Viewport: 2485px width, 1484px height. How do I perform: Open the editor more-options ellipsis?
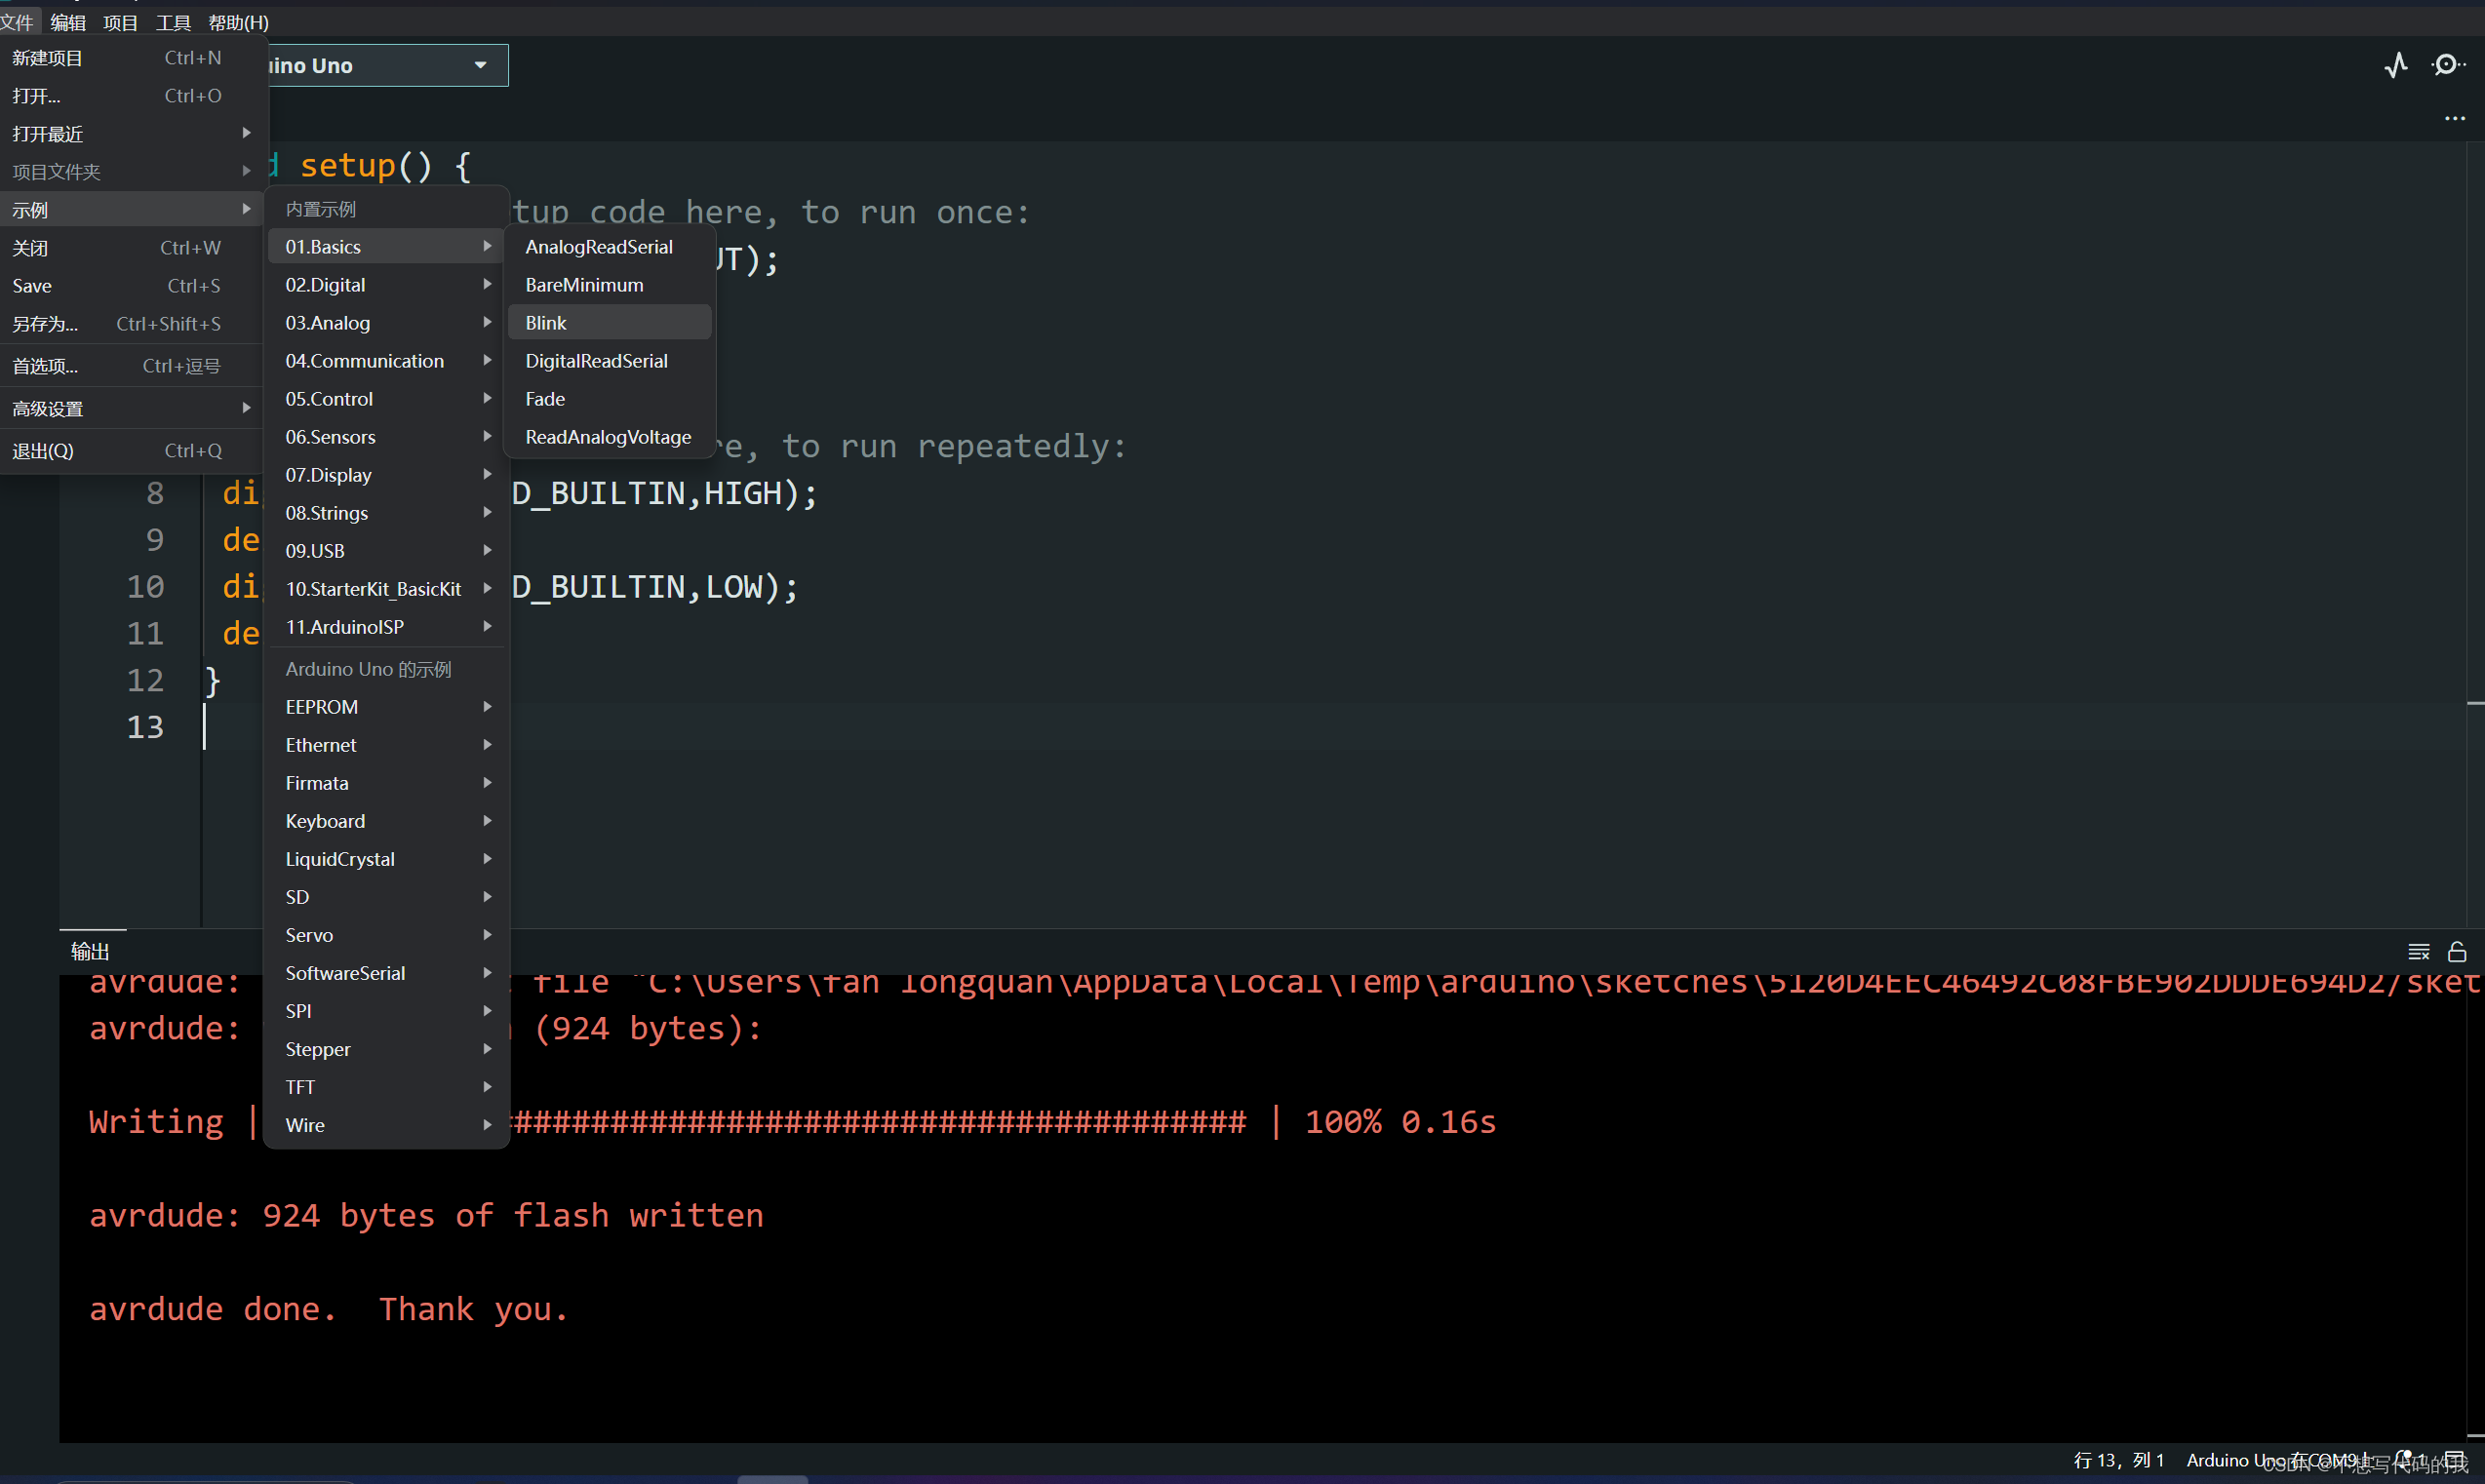point(2455,118)
